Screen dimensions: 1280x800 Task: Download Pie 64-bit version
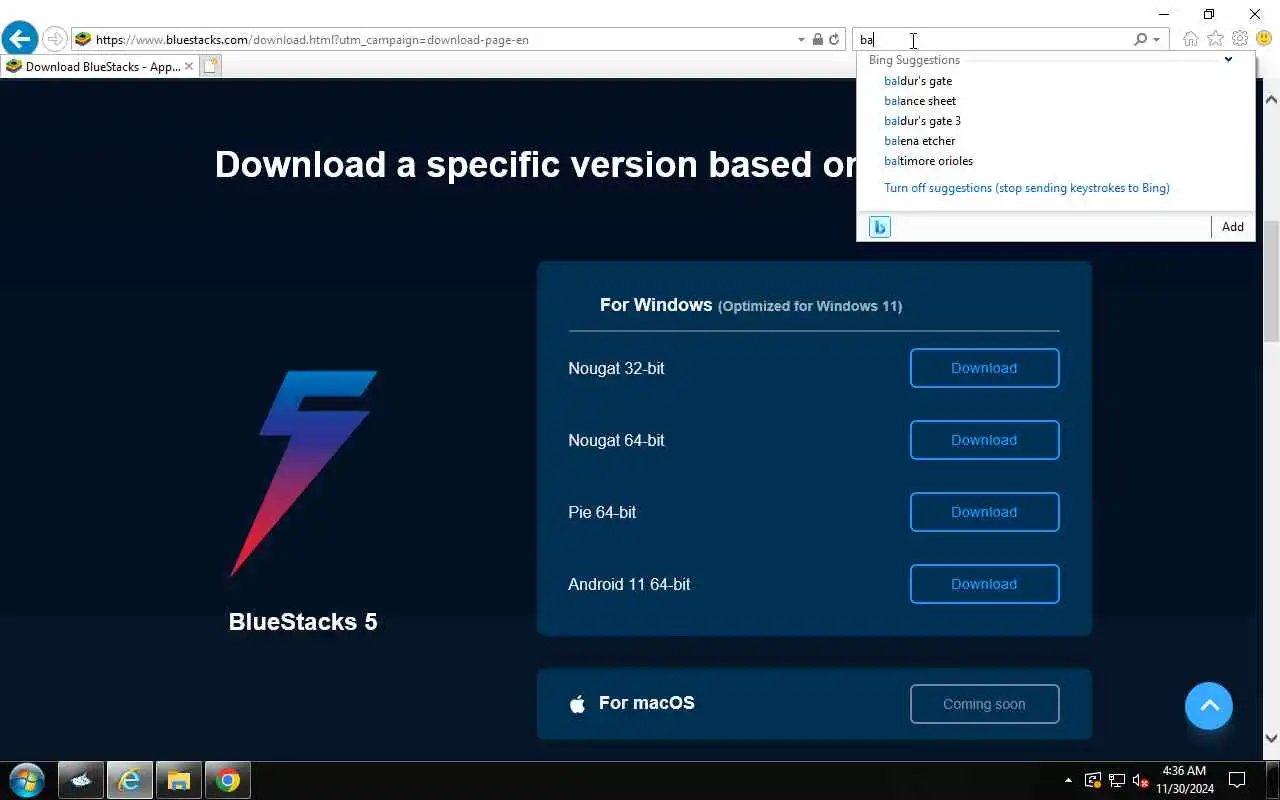tap(984, 512)
